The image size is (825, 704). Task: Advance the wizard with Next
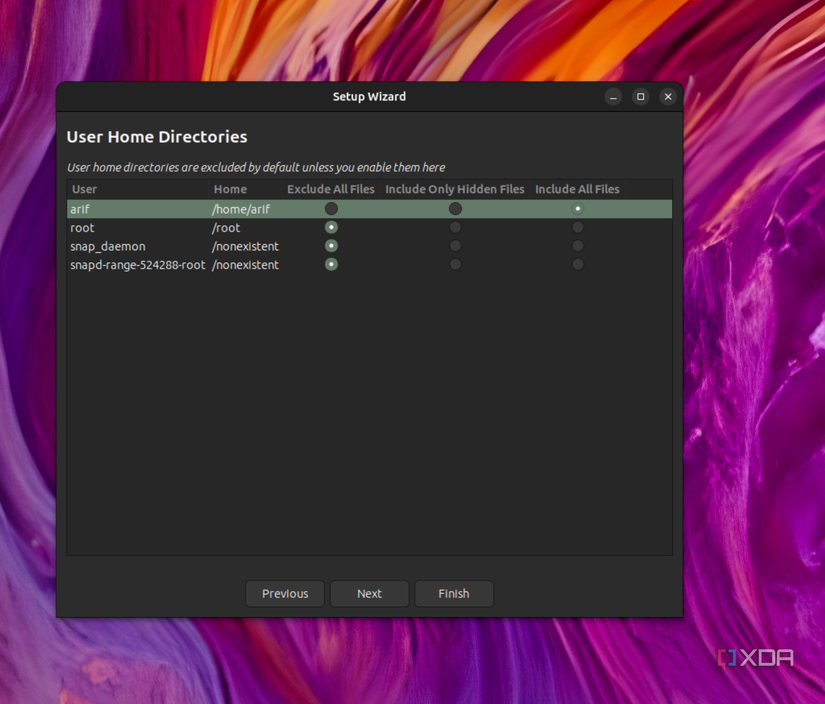pos(369,593)
